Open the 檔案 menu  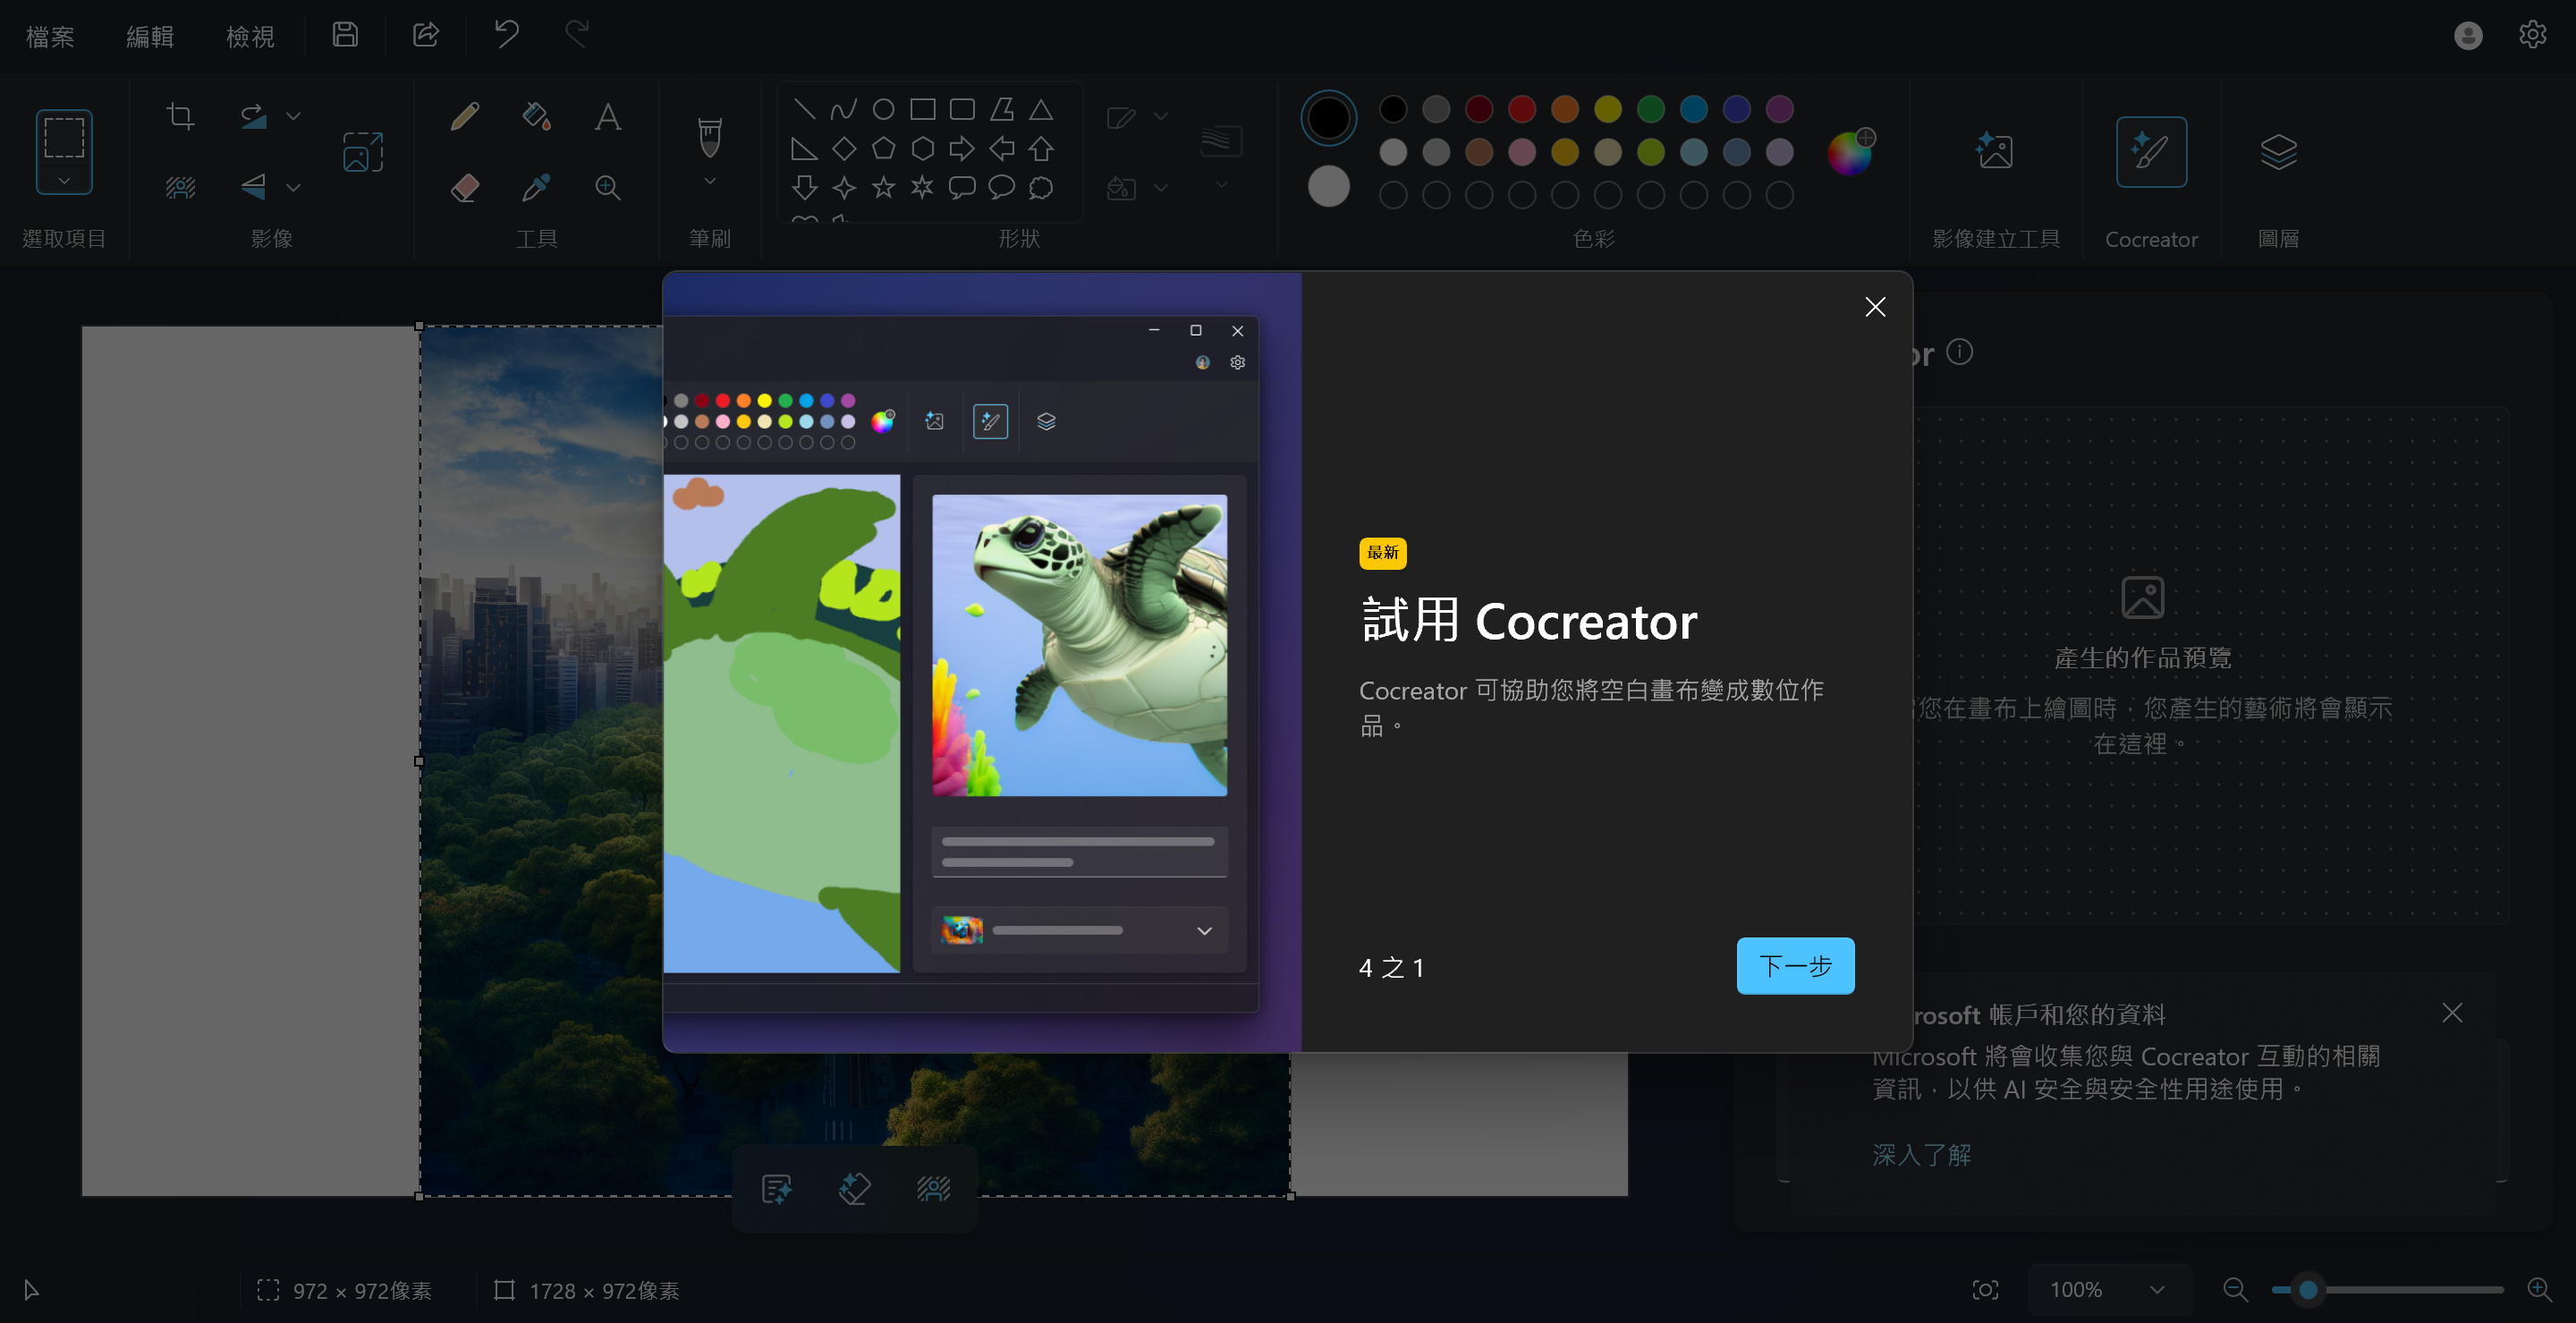pyautogui.click(x=50, y=37)
